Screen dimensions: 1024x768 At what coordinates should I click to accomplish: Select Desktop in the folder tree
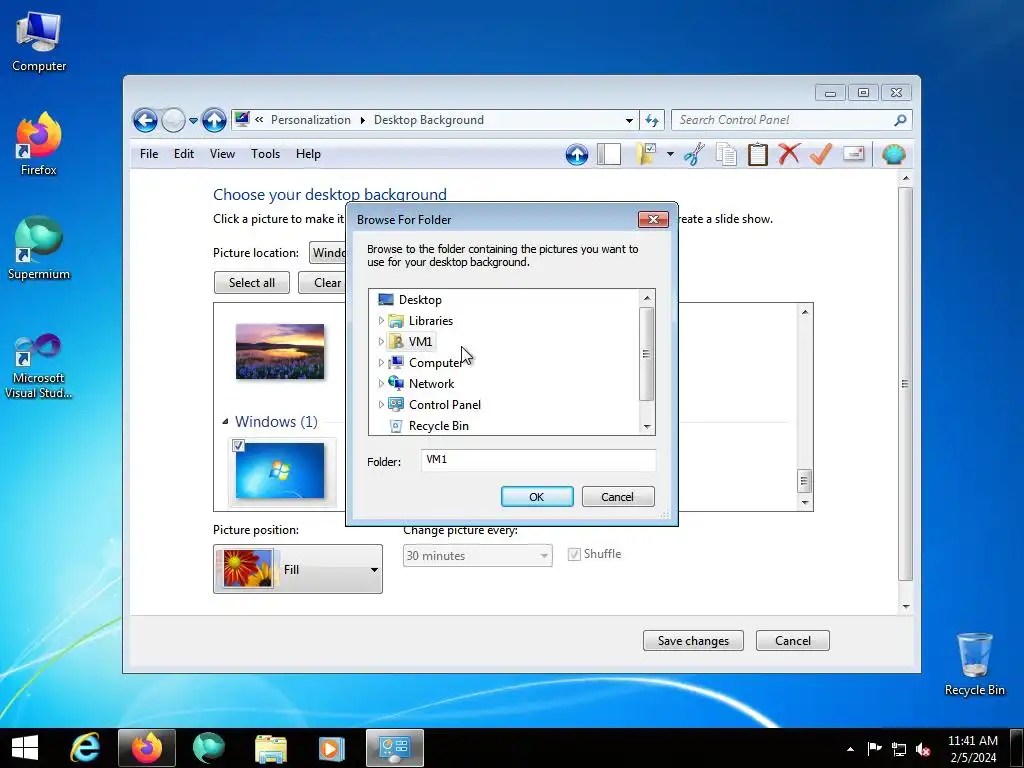(x=420, y=300)
